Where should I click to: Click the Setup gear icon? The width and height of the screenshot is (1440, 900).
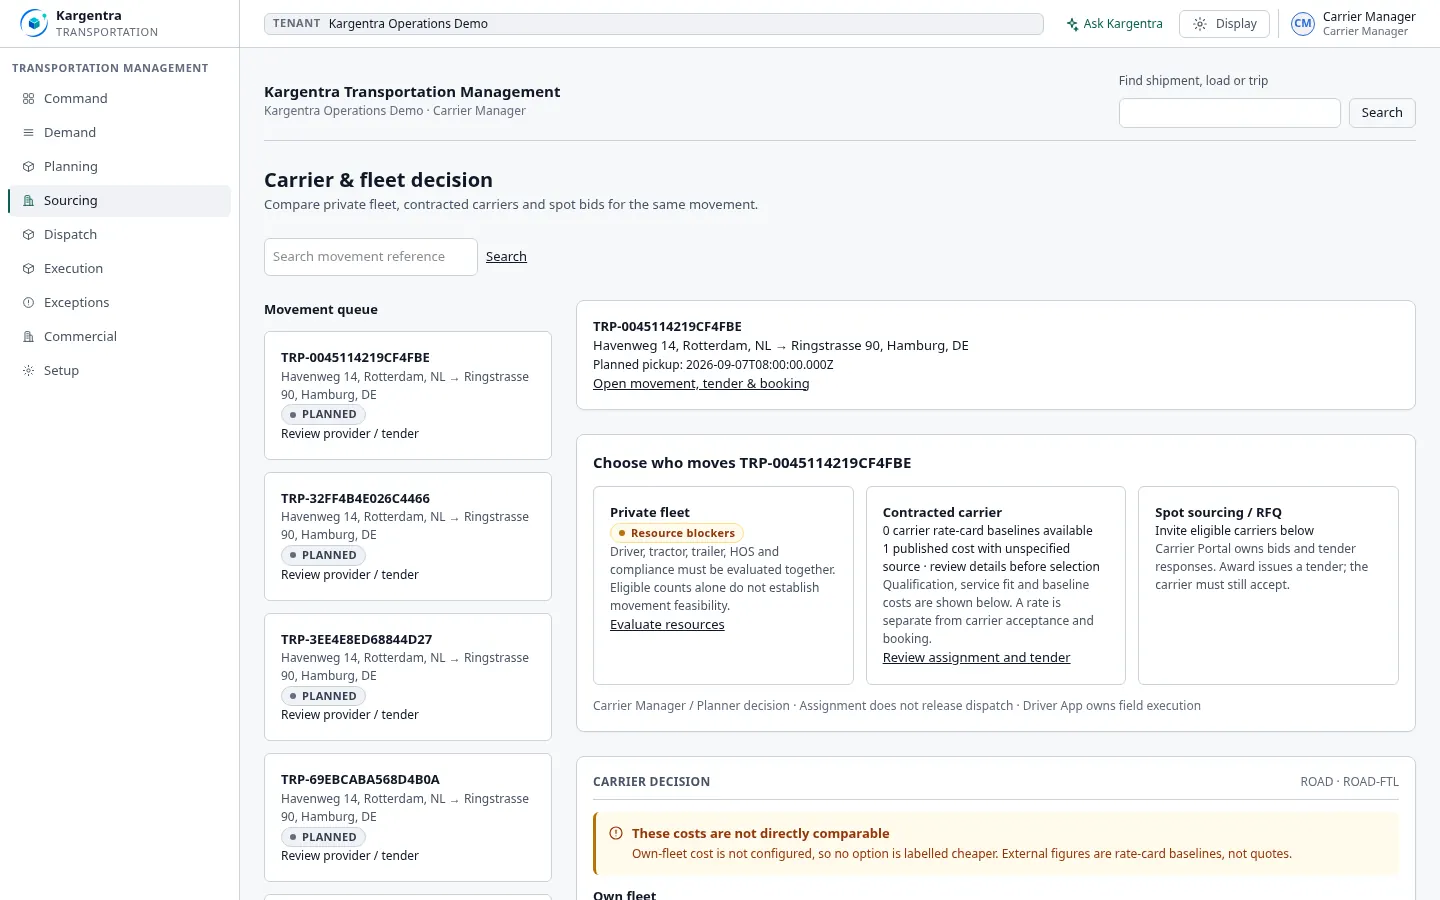coord(28,370)
